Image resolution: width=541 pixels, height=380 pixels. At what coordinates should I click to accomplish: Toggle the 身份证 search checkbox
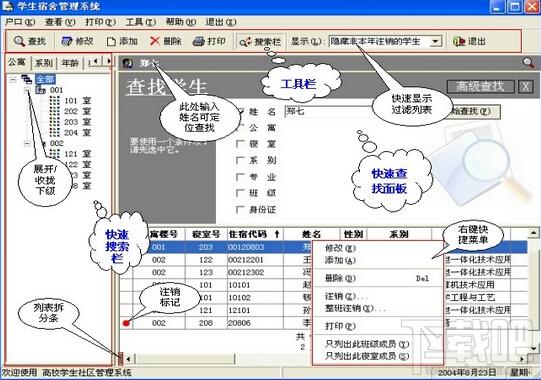[x=240, y=210]
